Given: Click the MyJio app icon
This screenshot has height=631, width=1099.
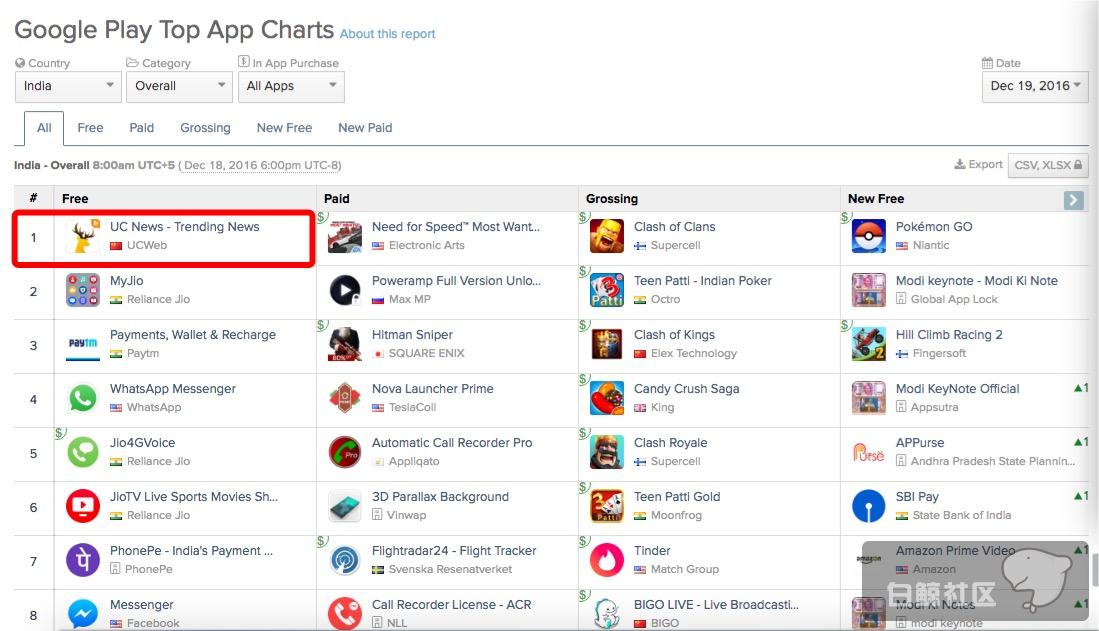Looking at the screenshot, I should 83,291.
